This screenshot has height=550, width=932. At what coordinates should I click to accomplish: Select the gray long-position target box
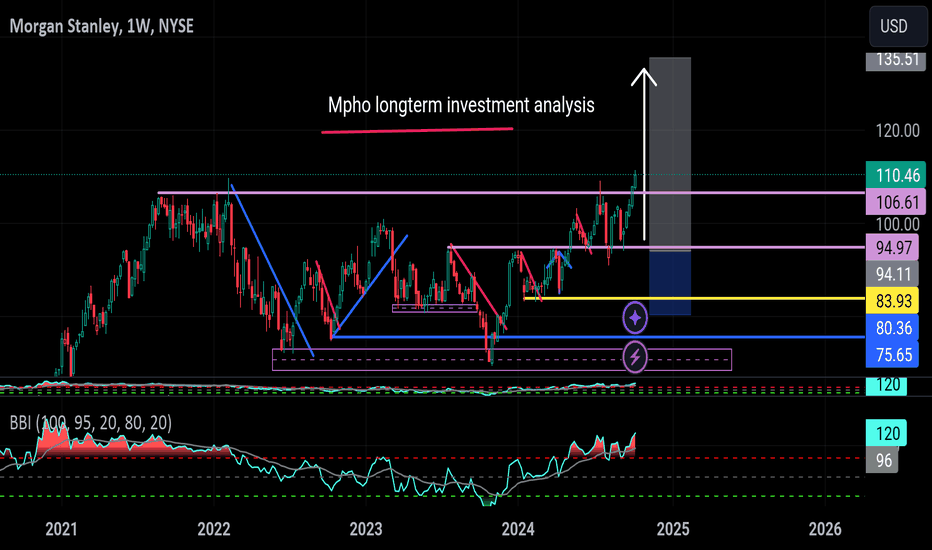(670, 154)
